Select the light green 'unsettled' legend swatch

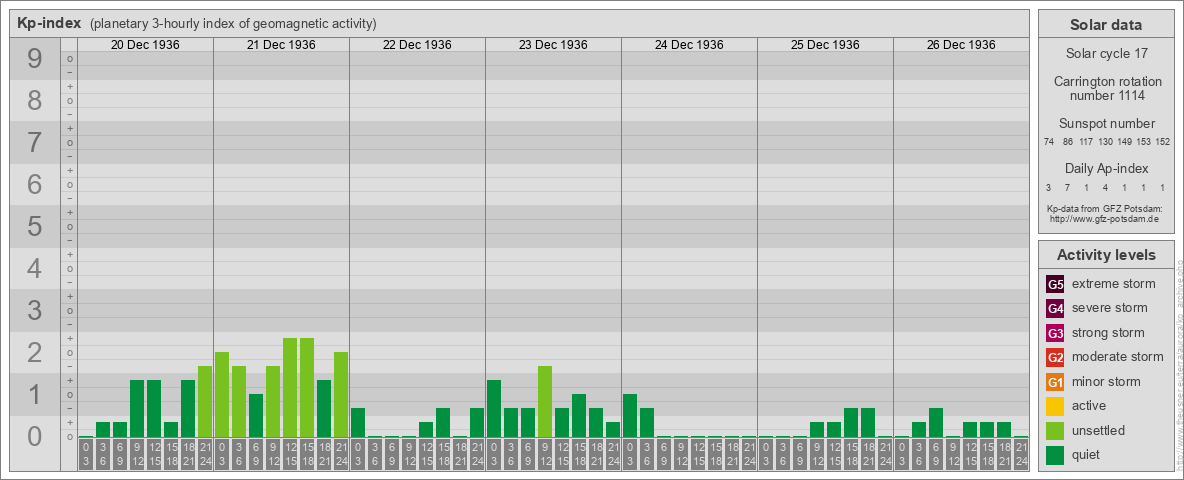[1055, 430]
